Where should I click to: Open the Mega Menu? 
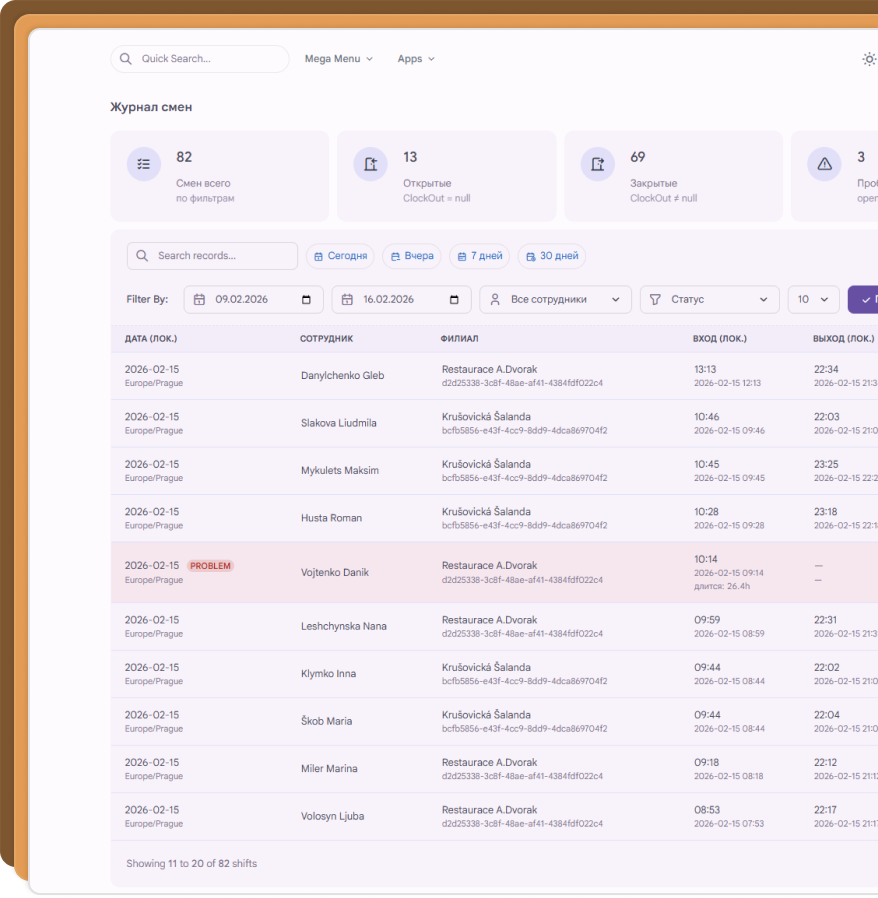[338, 59]
